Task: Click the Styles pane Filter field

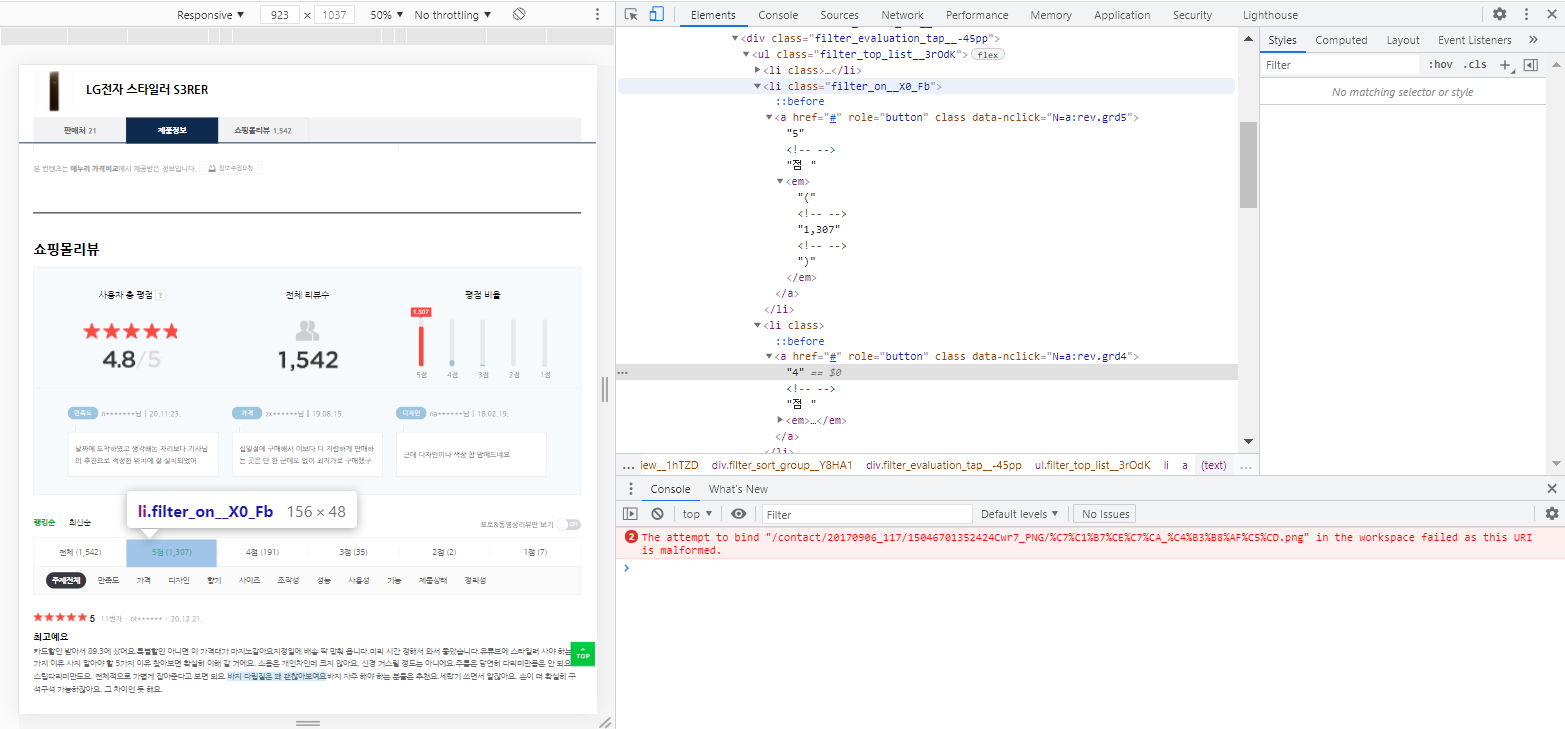Action: tap(1340, 65)
